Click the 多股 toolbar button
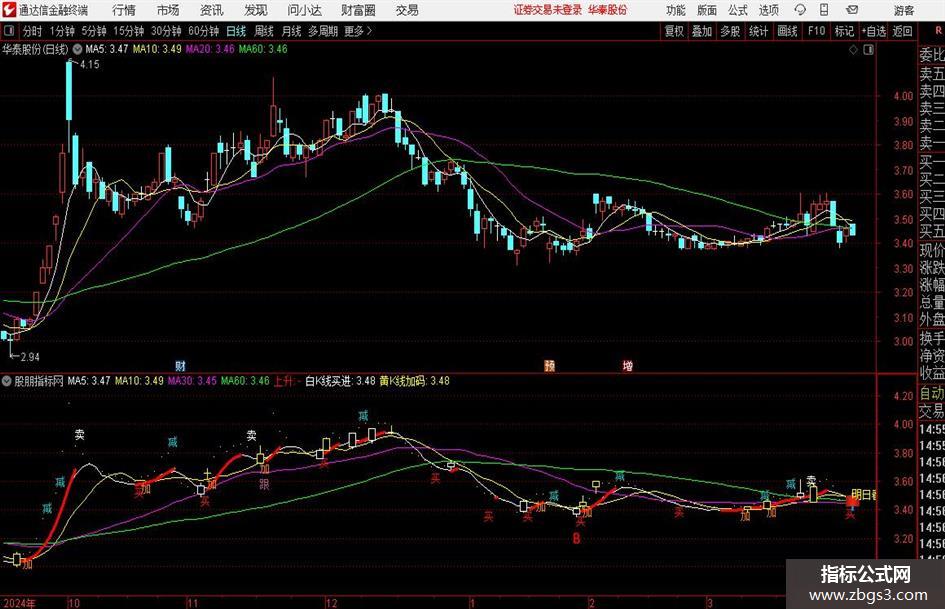The width and height of the screenshot is (945, 609). point(730,31)
